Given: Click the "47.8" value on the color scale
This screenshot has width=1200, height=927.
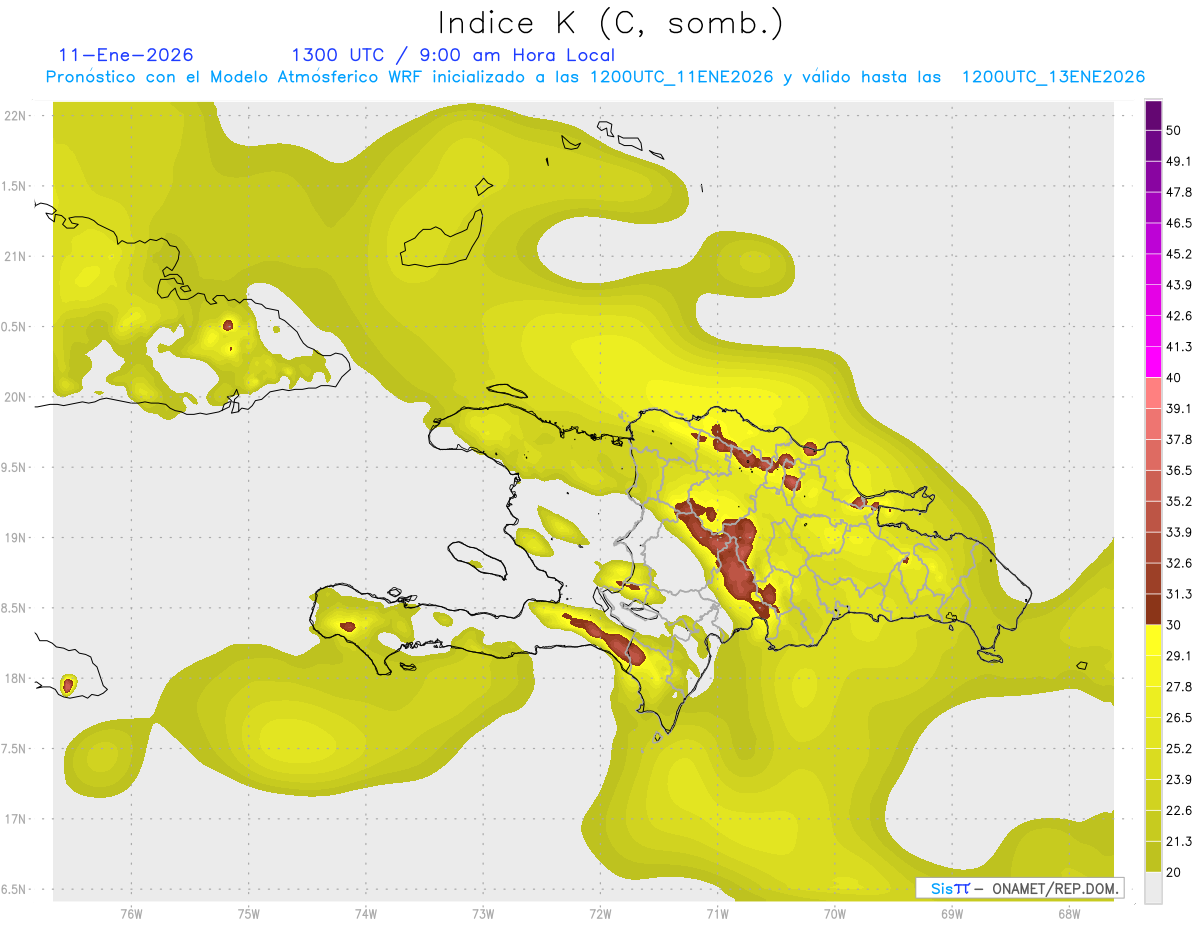Looking at the screenshot, I should (1179, 192).
